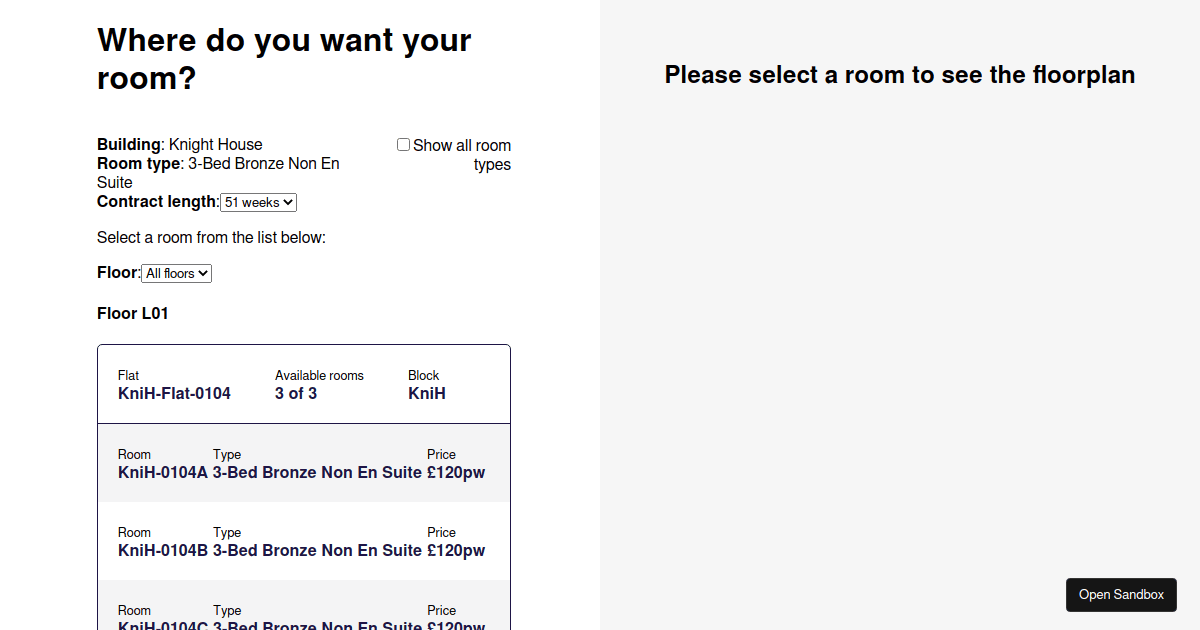Viewport: 1200px width, 630px height.
Task: Open the Contract length dropdown
Action: 258,202
